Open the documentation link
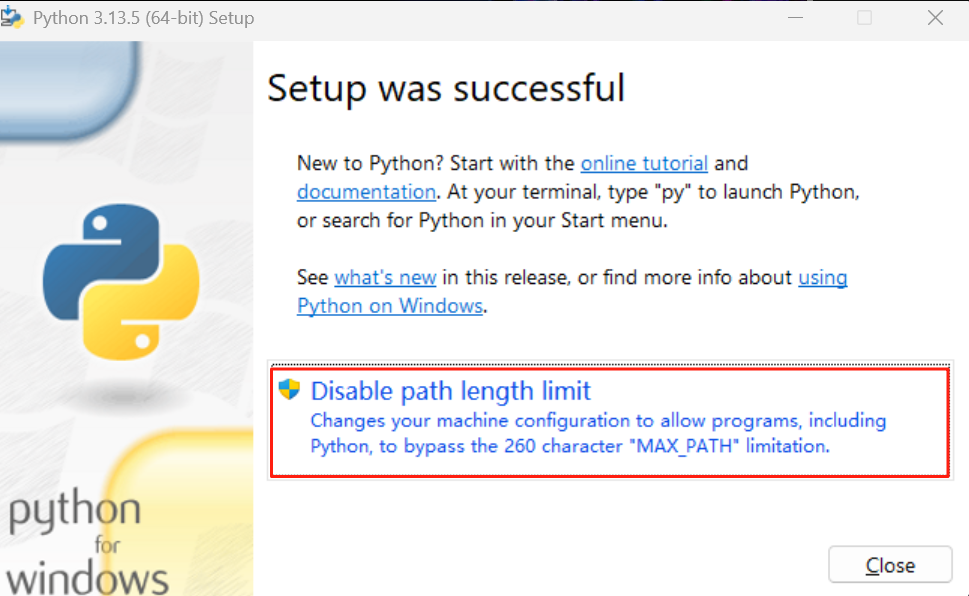Viewport: 969px width, 596px height. pos(366,191)
